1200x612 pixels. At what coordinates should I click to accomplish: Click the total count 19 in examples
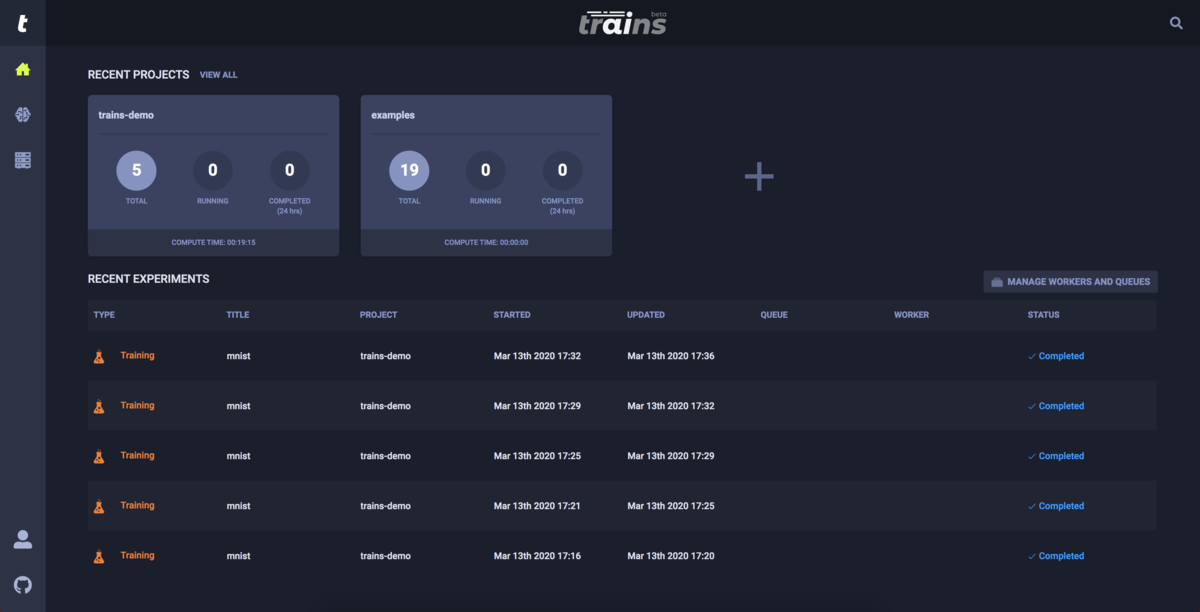tap(409, 171)
